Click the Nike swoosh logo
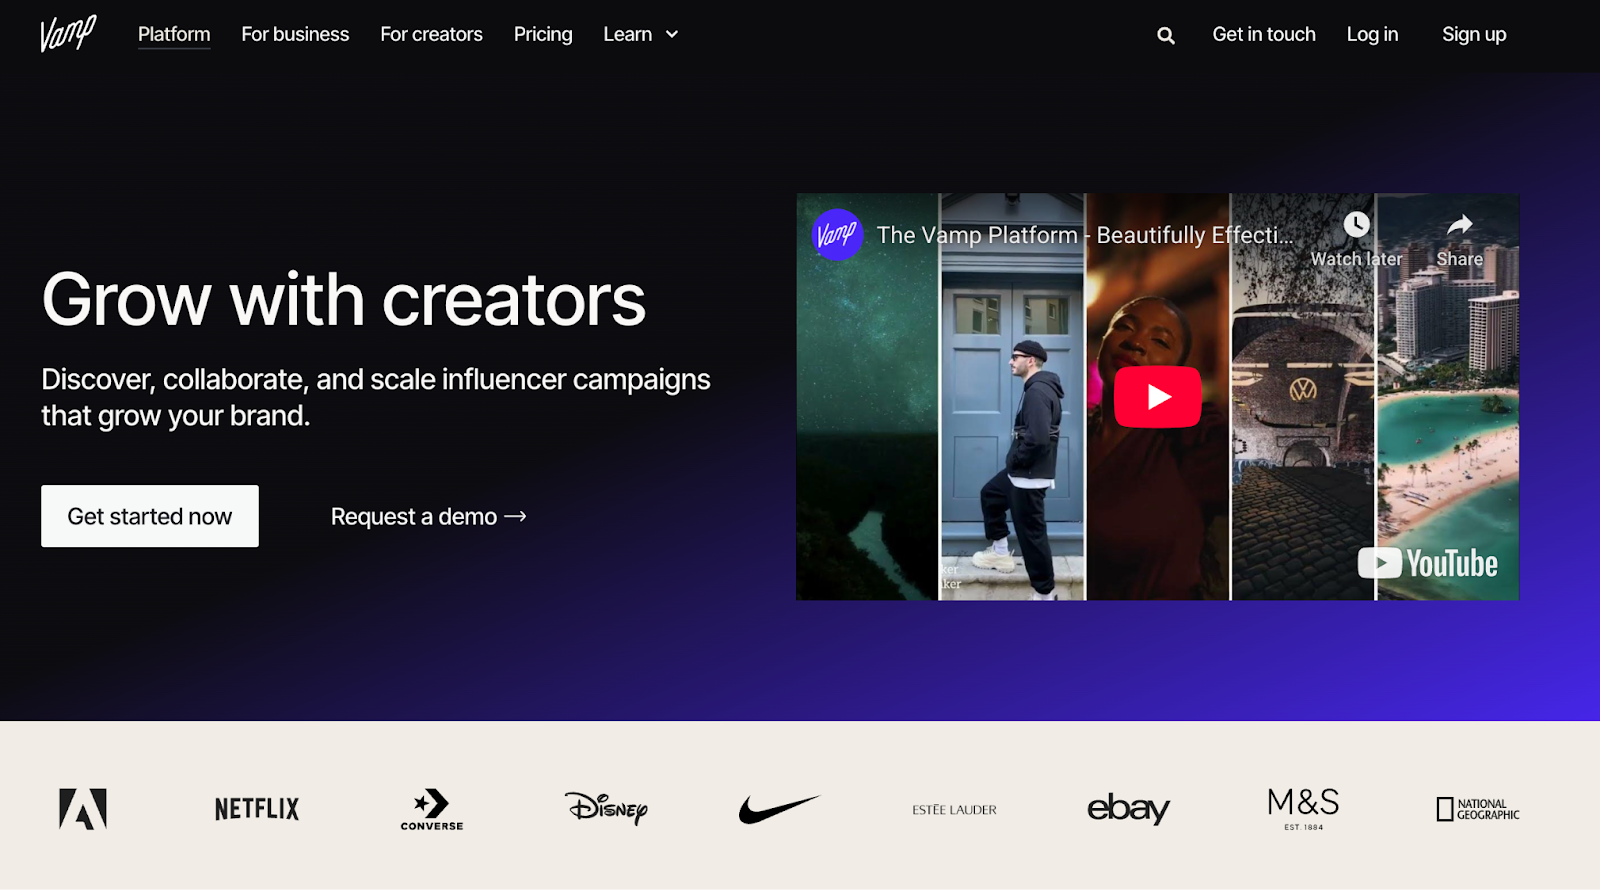This screenshot has width=1600, height=890. 779,808
